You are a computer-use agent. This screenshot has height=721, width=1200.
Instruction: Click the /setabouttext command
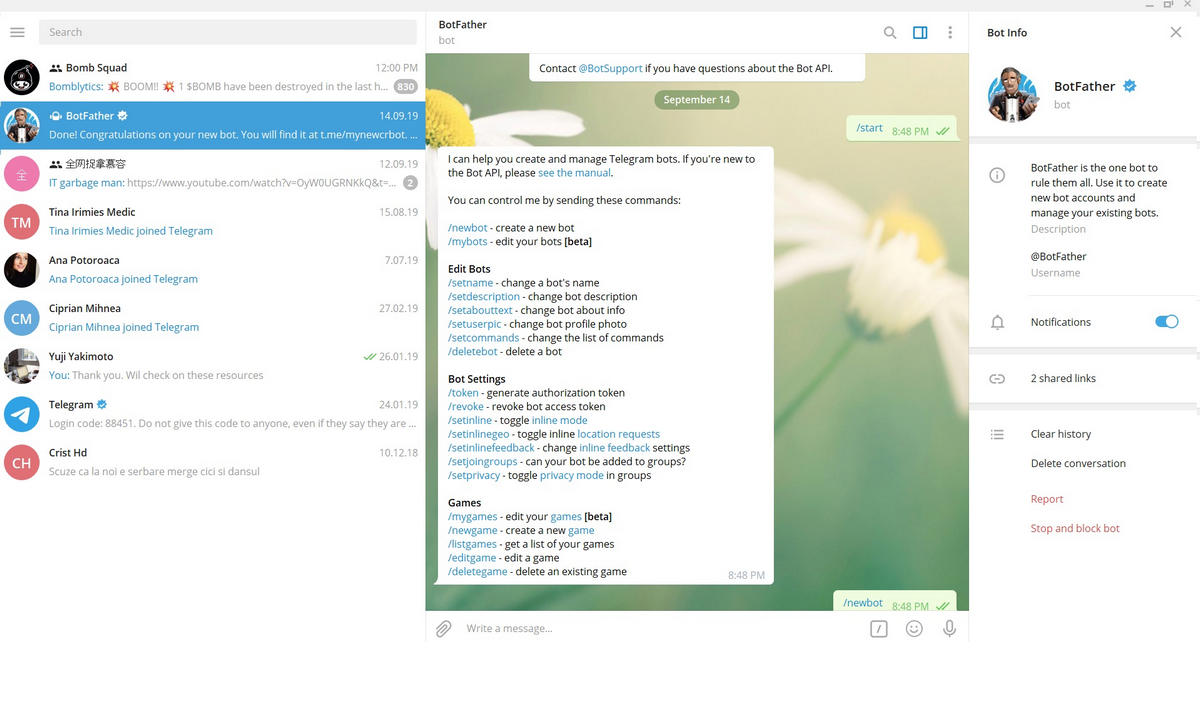[480, 310]
